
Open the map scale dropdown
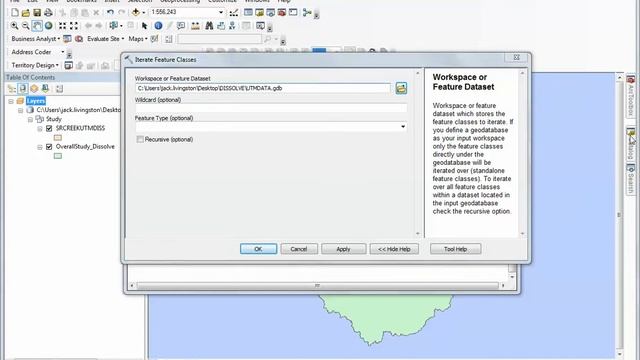221,13
